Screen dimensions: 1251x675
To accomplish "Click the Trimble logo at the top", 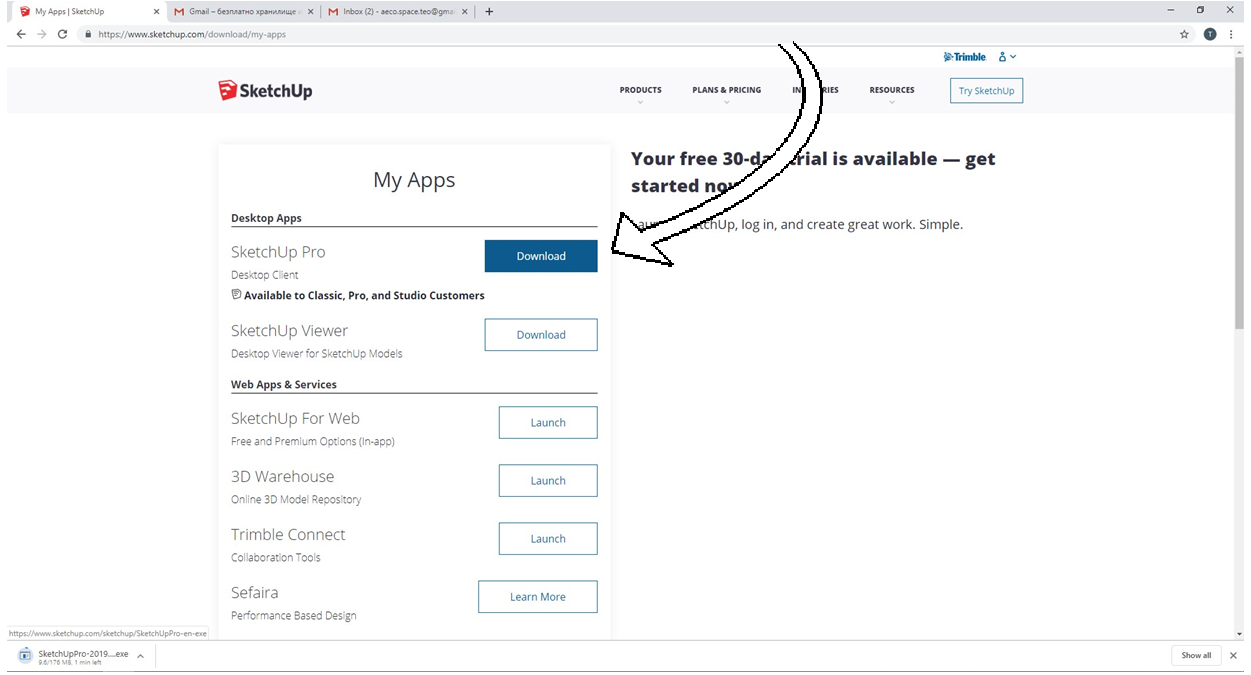I will coord(965,57).
